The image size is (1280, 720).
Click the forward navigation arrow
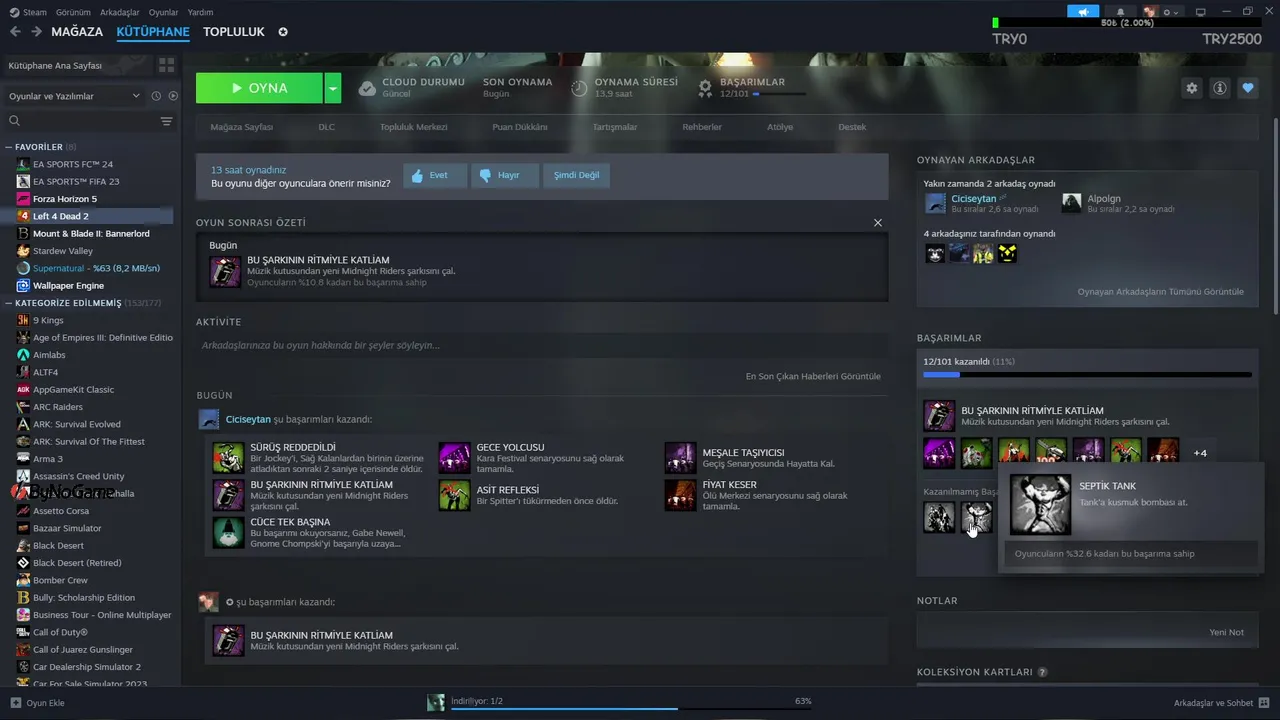point(36,32)
